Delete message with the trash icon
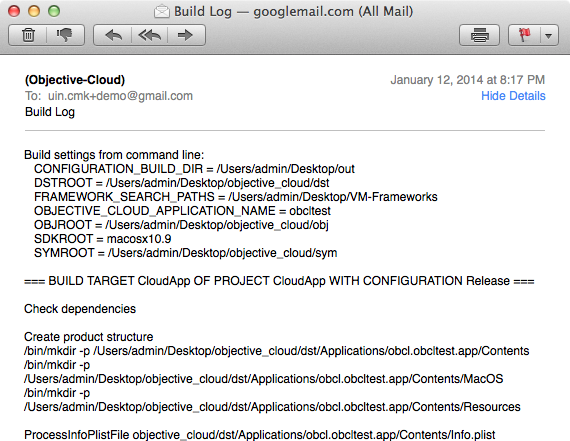This screenshot has width=570, height=441. [28, 35]
